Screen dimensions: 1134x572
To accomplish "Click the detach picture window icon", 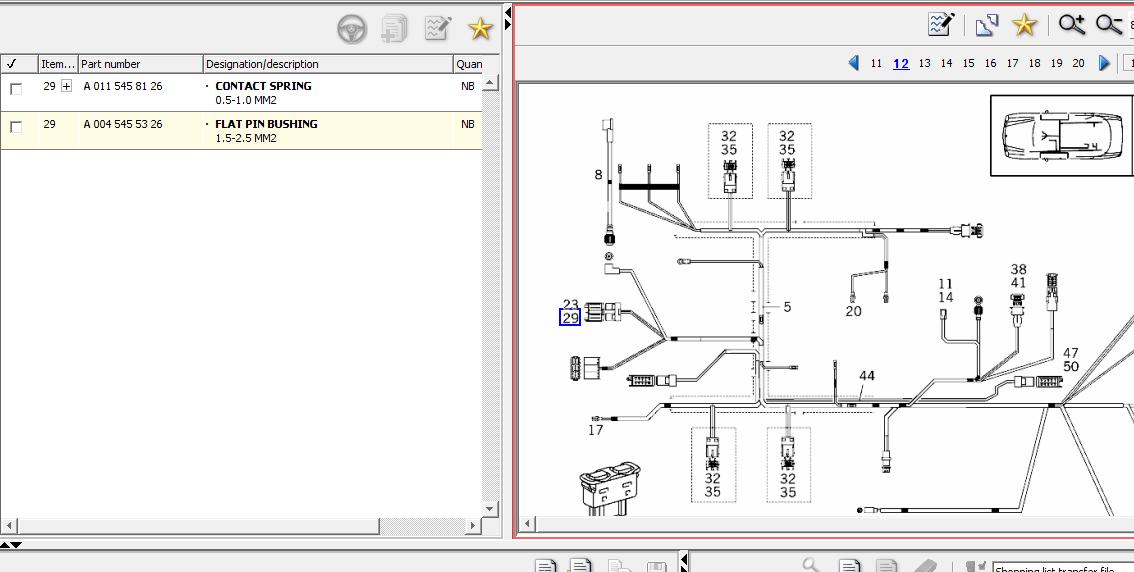I will click(x=987, y=24).
